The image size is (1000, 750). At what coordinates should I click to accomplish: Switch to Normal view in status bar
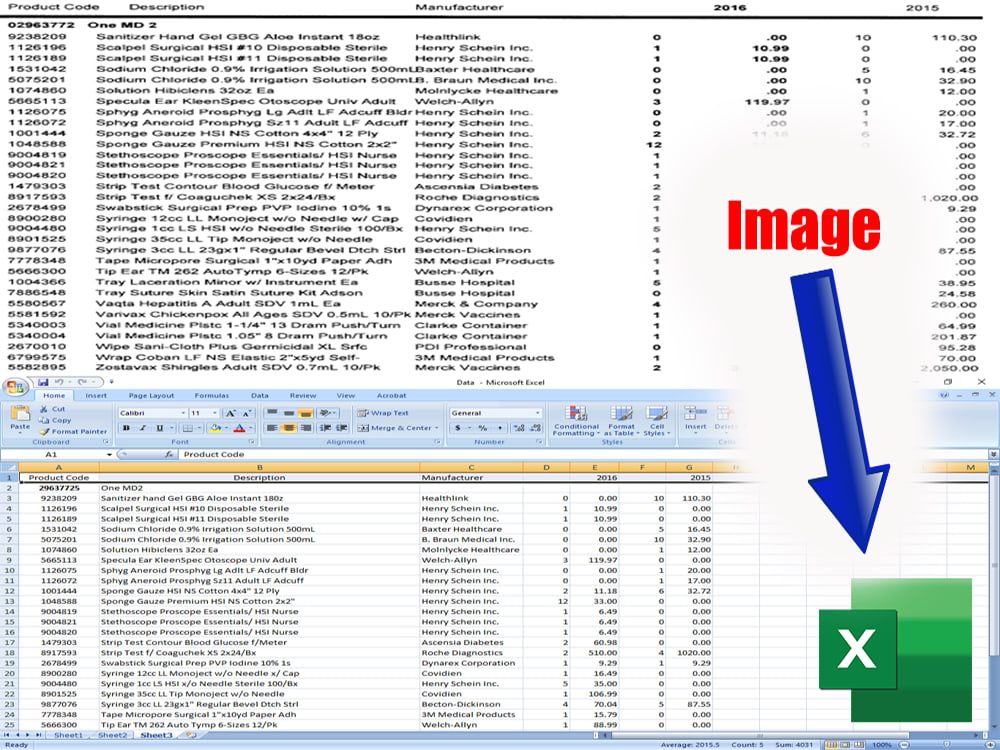pos(831,744)
